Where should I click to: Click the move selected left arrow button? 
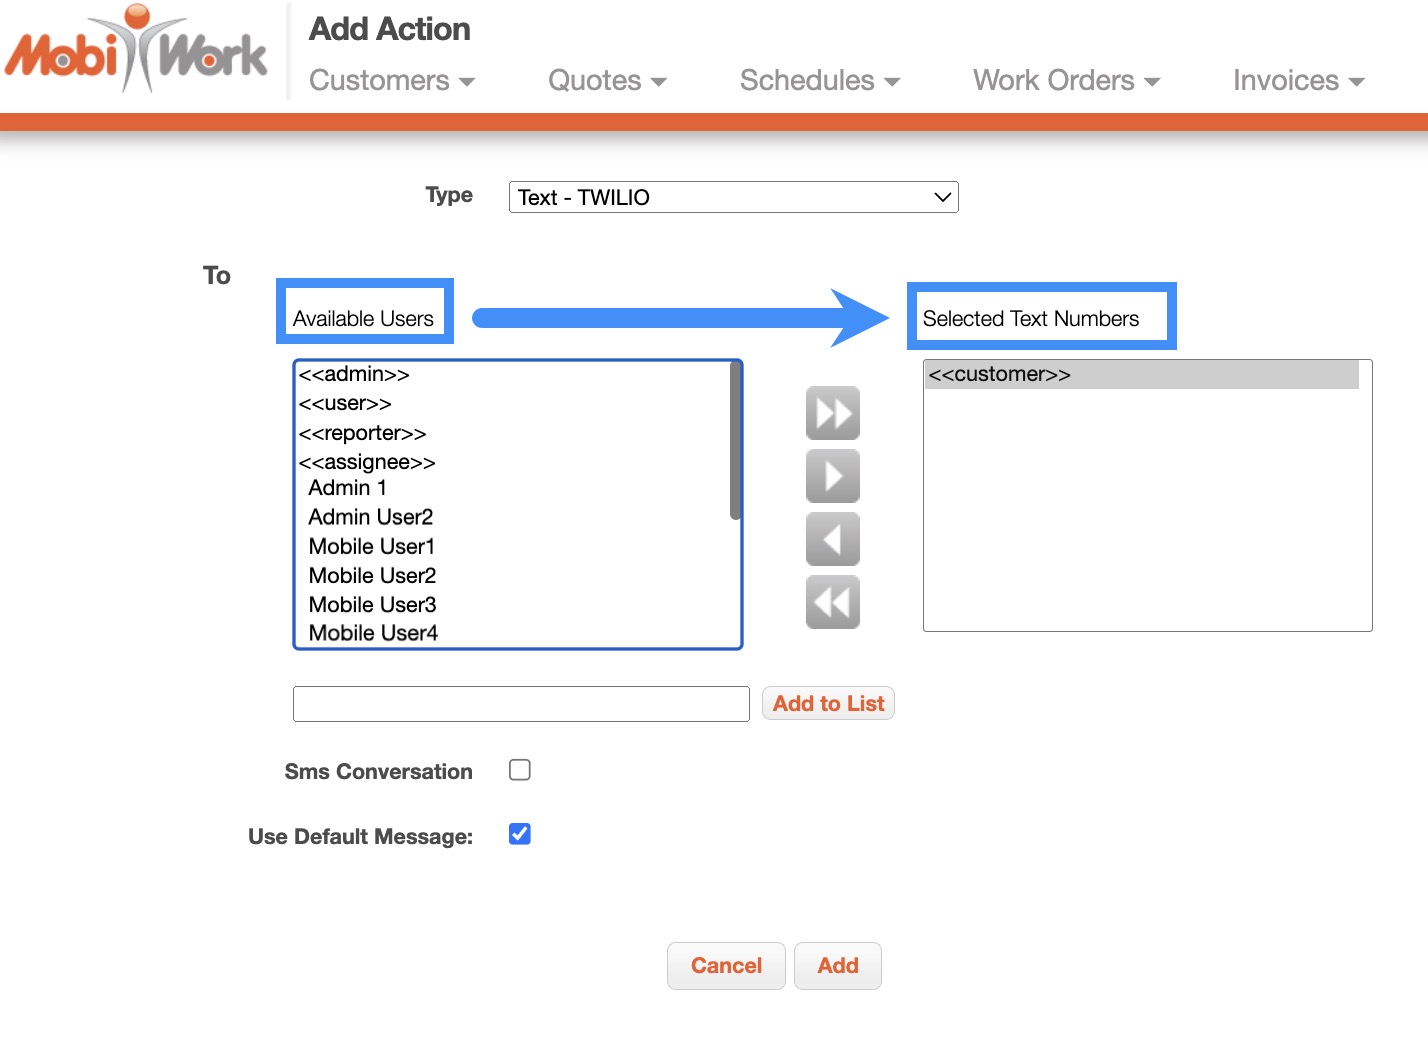point(832,540)
